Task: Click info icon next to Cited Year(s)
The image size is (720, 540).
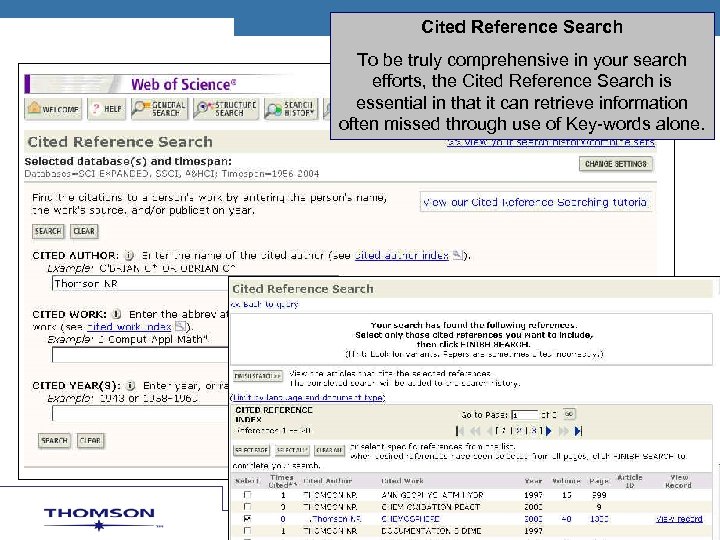Action: (x=130, y=386)
